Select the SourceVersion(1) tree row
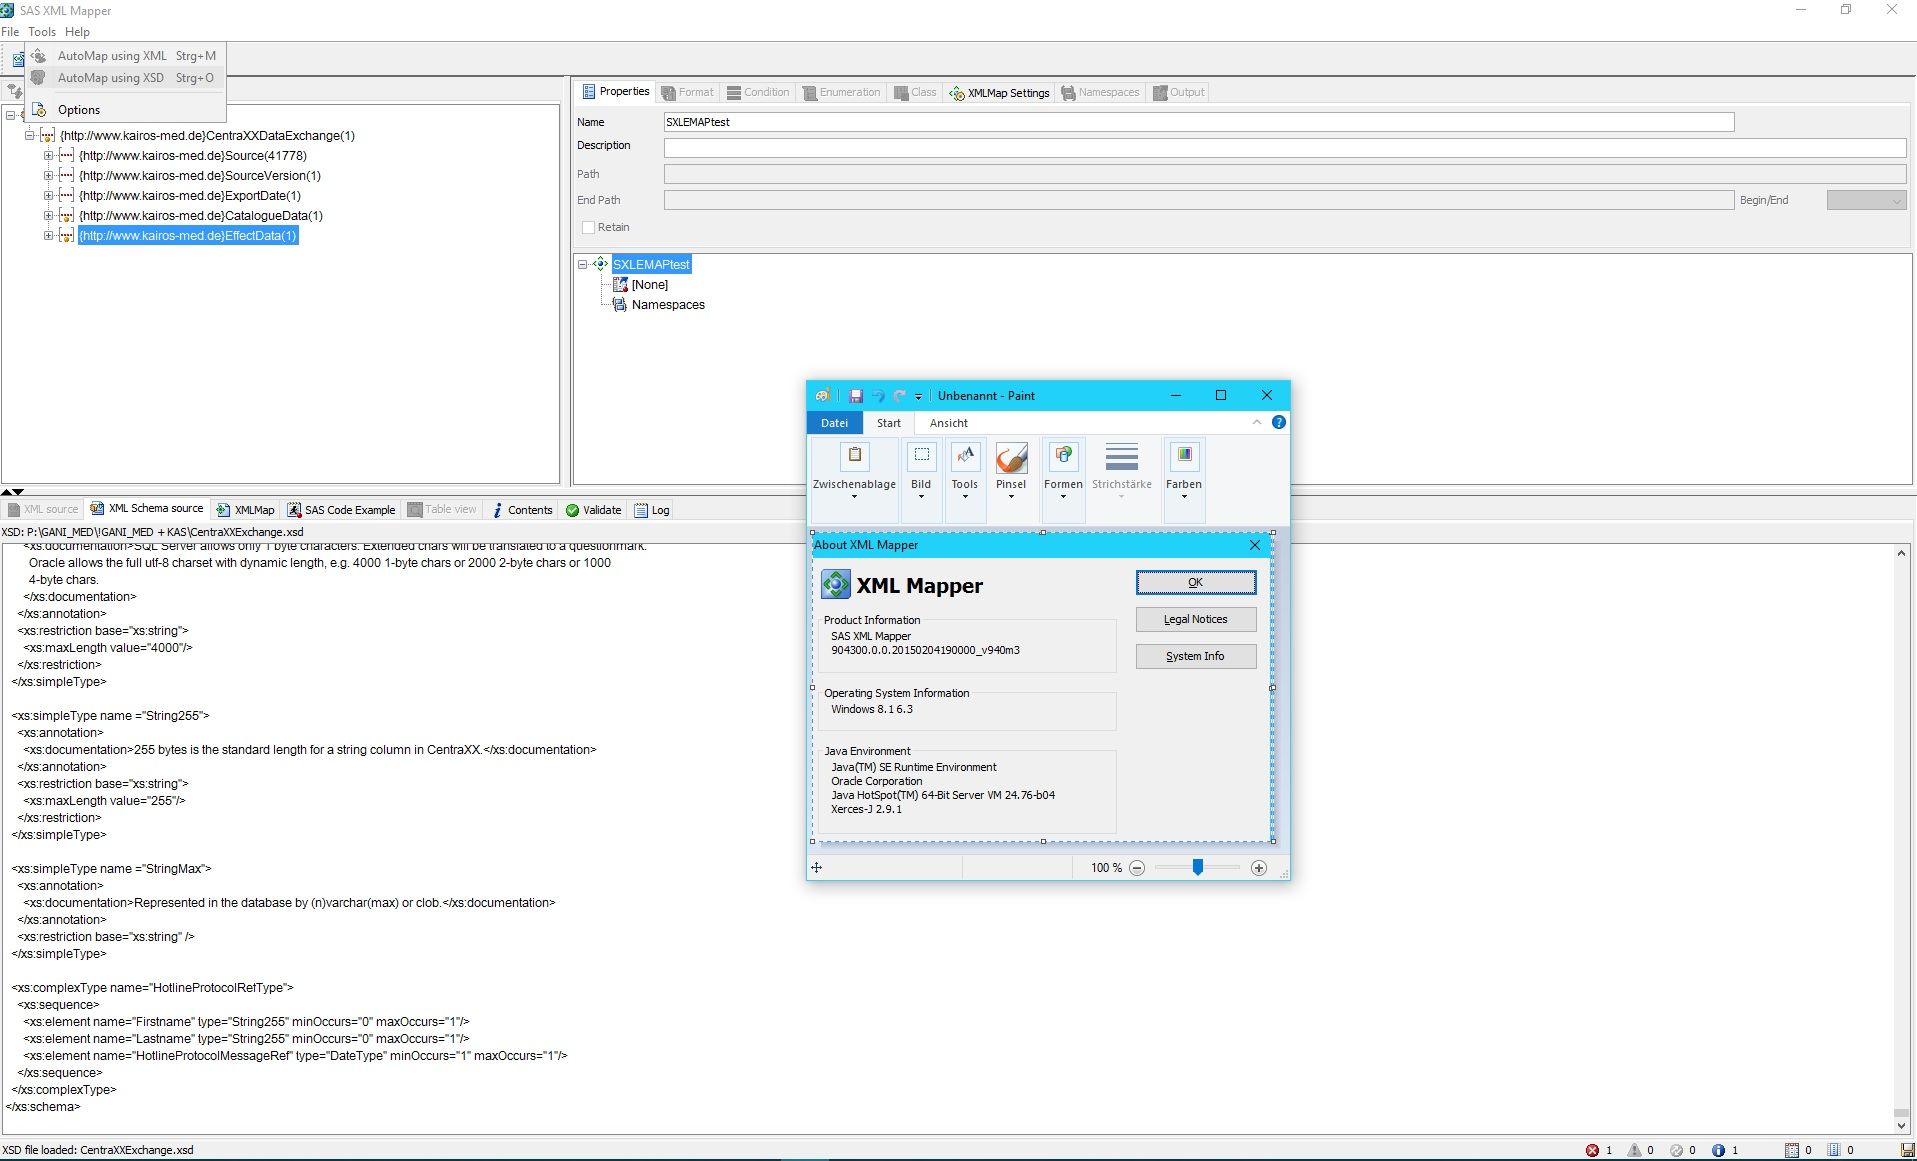Screen dimensions: 1917x1161 tap(200, 176)
